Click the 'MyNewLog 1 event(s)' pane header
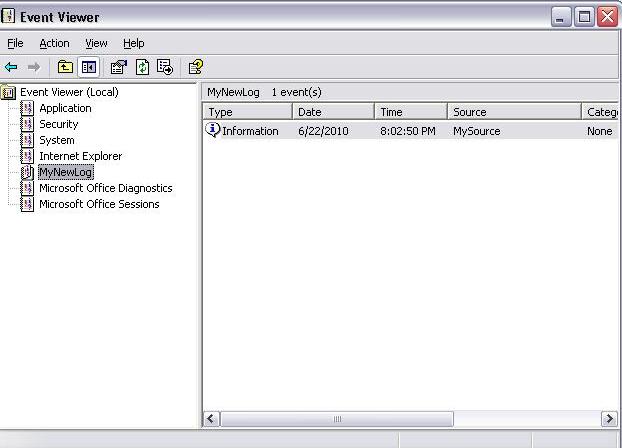622x448 pixels. [411, 92]
